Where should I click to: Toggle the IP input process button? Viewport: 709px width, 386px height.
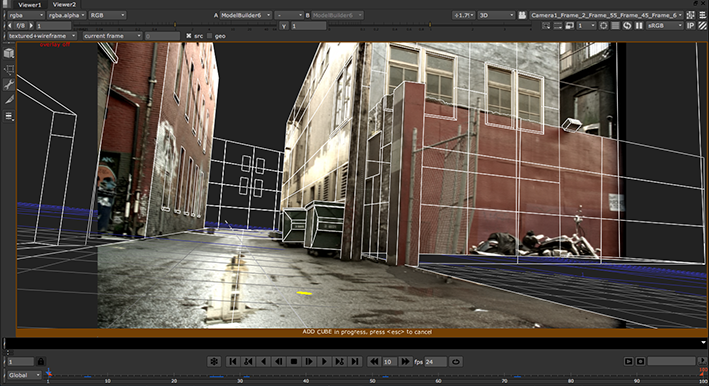(x=690, y=26)
